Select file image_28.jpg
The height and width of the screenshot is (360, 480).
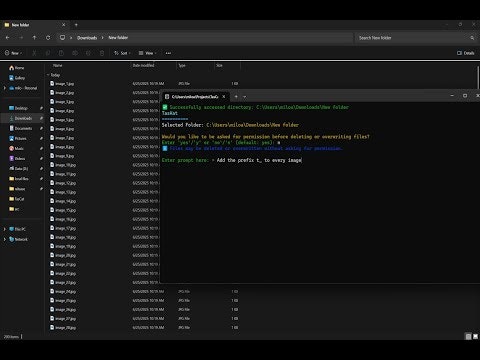[x=63, y=328]
